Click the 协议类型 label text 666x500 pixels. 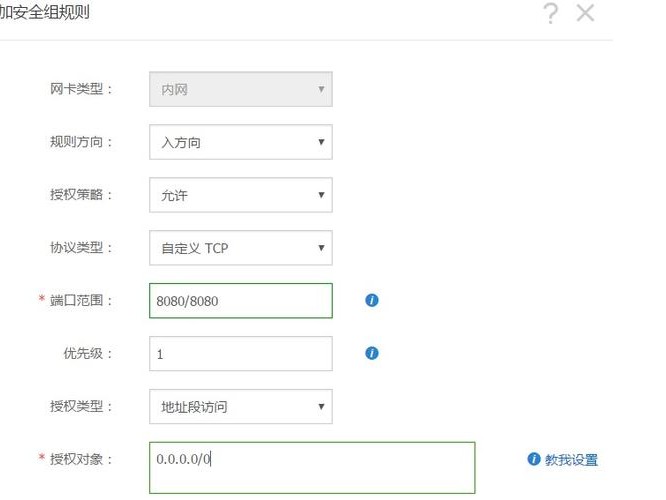coord(81,247)
